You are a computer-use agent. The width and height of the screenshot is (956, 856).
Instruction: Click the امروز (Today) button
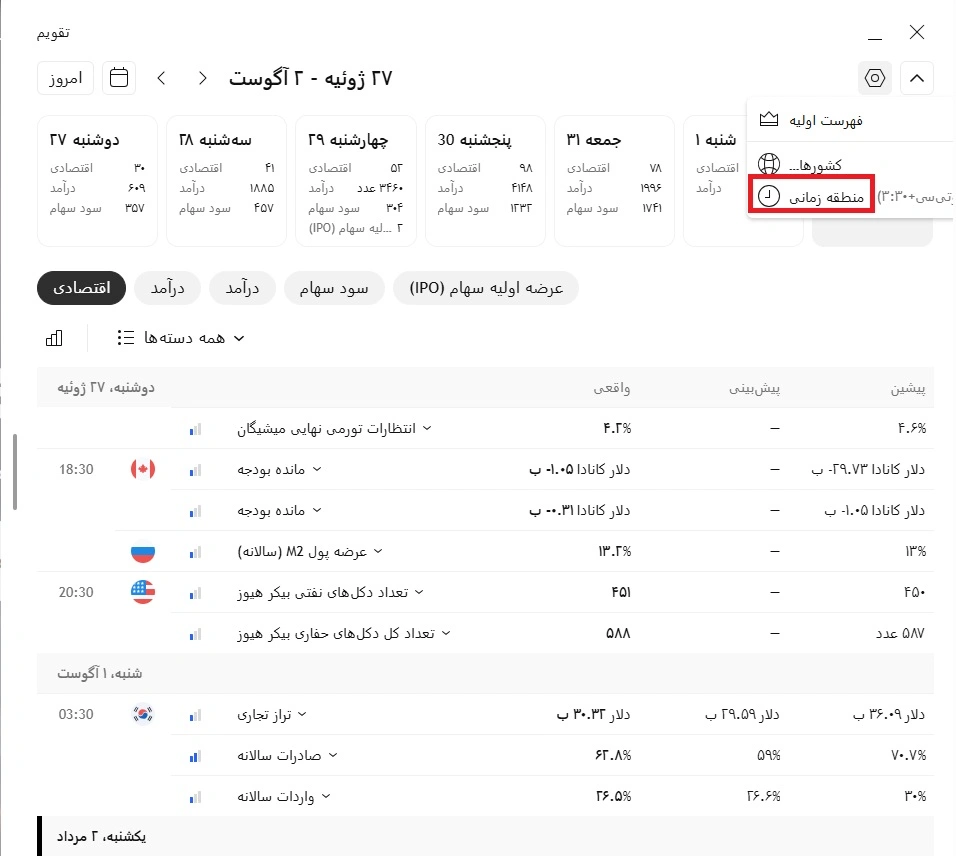click(x=65, y=78)
